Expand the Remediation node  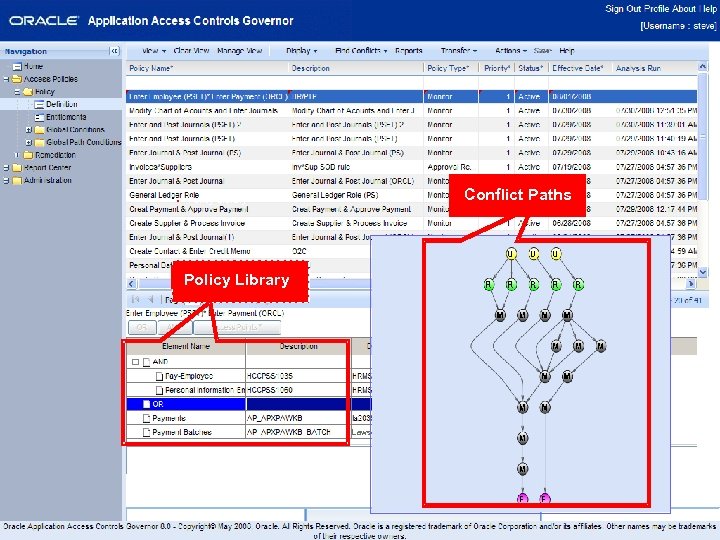point(17,155)
